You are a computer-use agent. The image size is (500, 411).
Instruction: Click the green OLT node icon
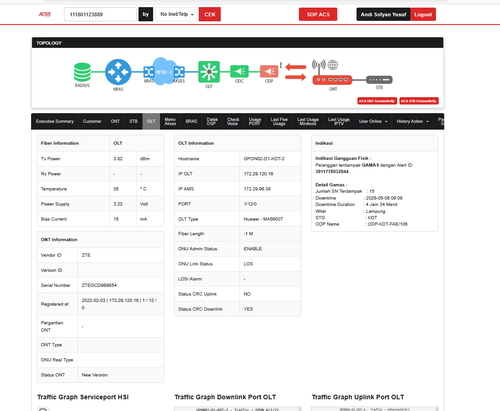209,71
